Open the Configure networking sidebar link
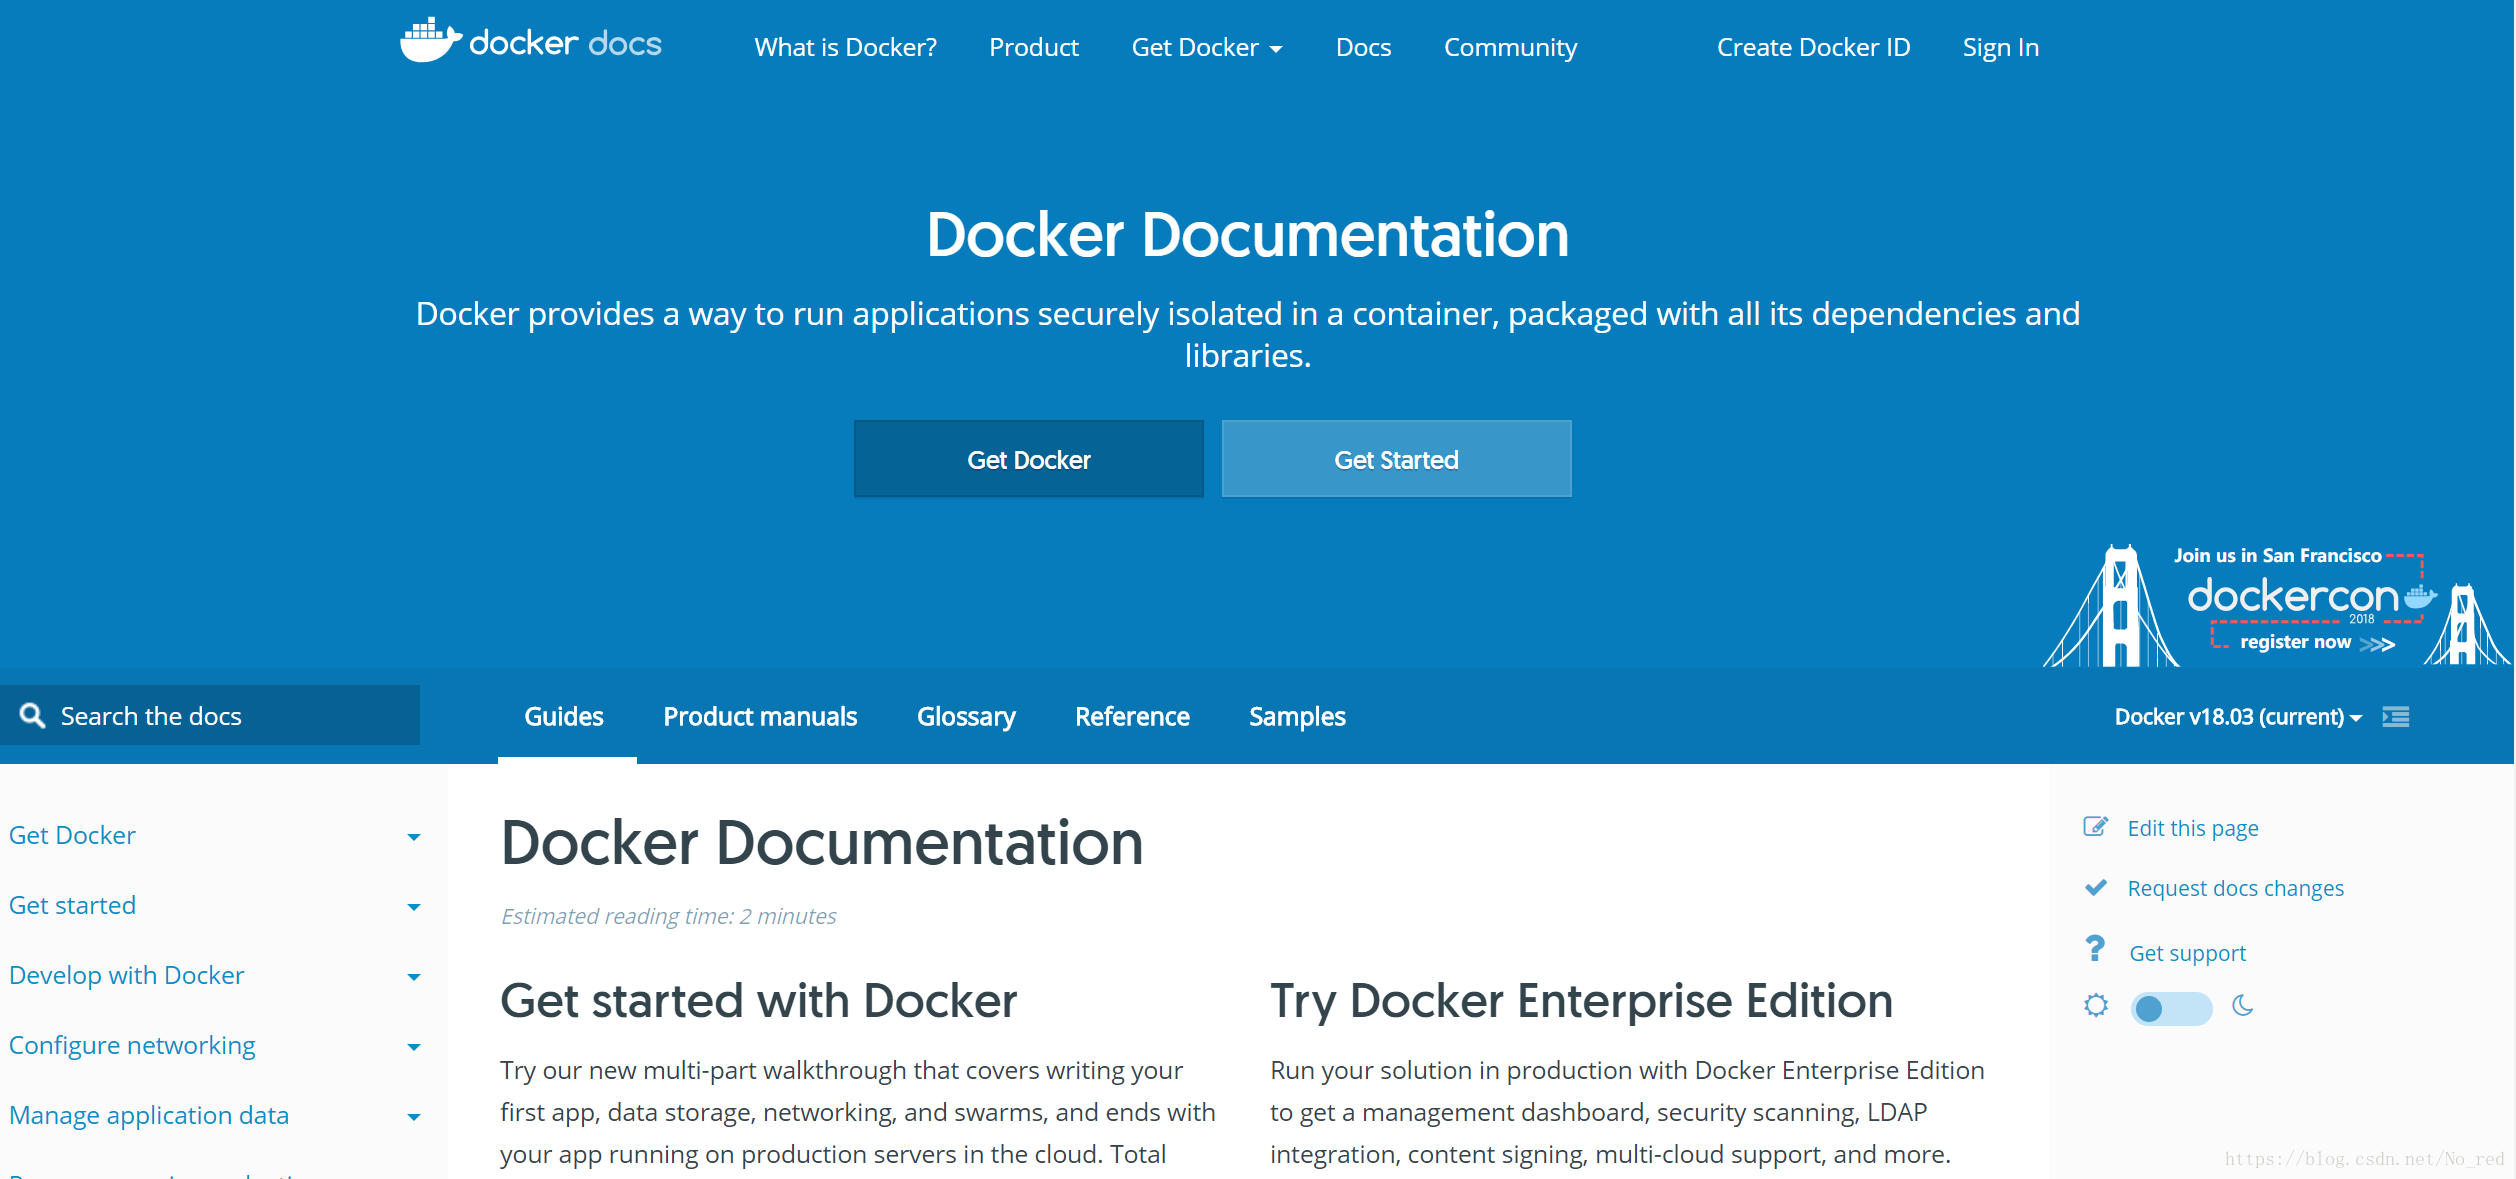 pos(132,1045)
